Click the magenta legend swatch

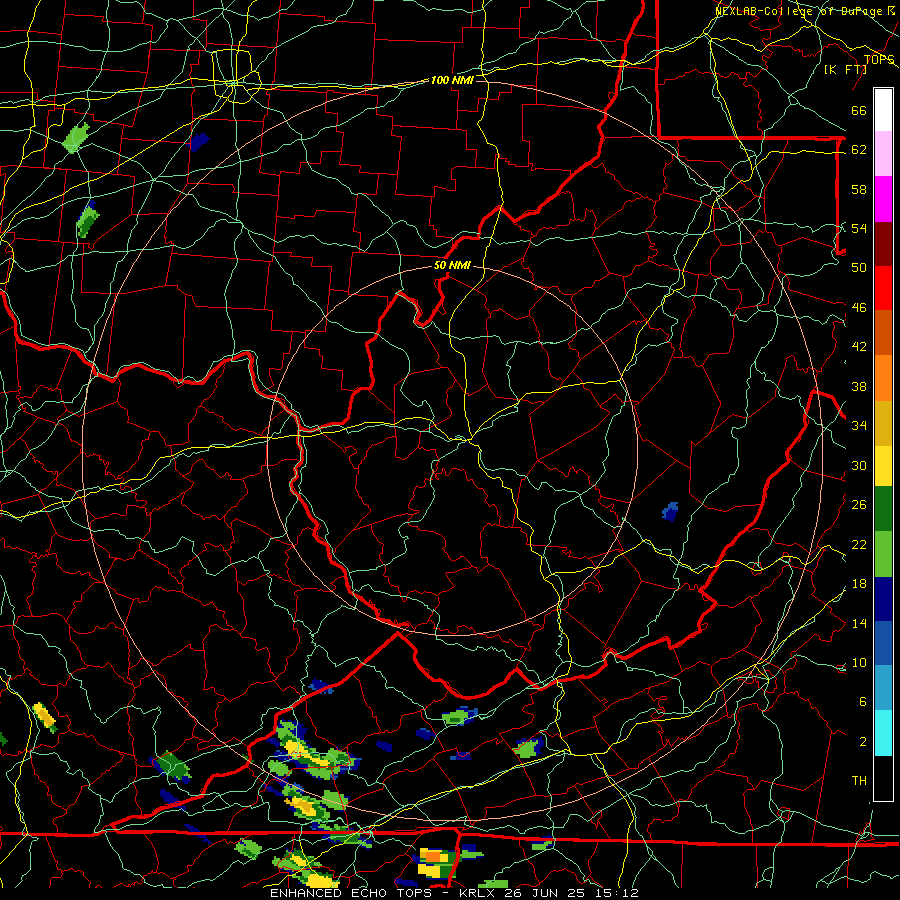point(883,199)
